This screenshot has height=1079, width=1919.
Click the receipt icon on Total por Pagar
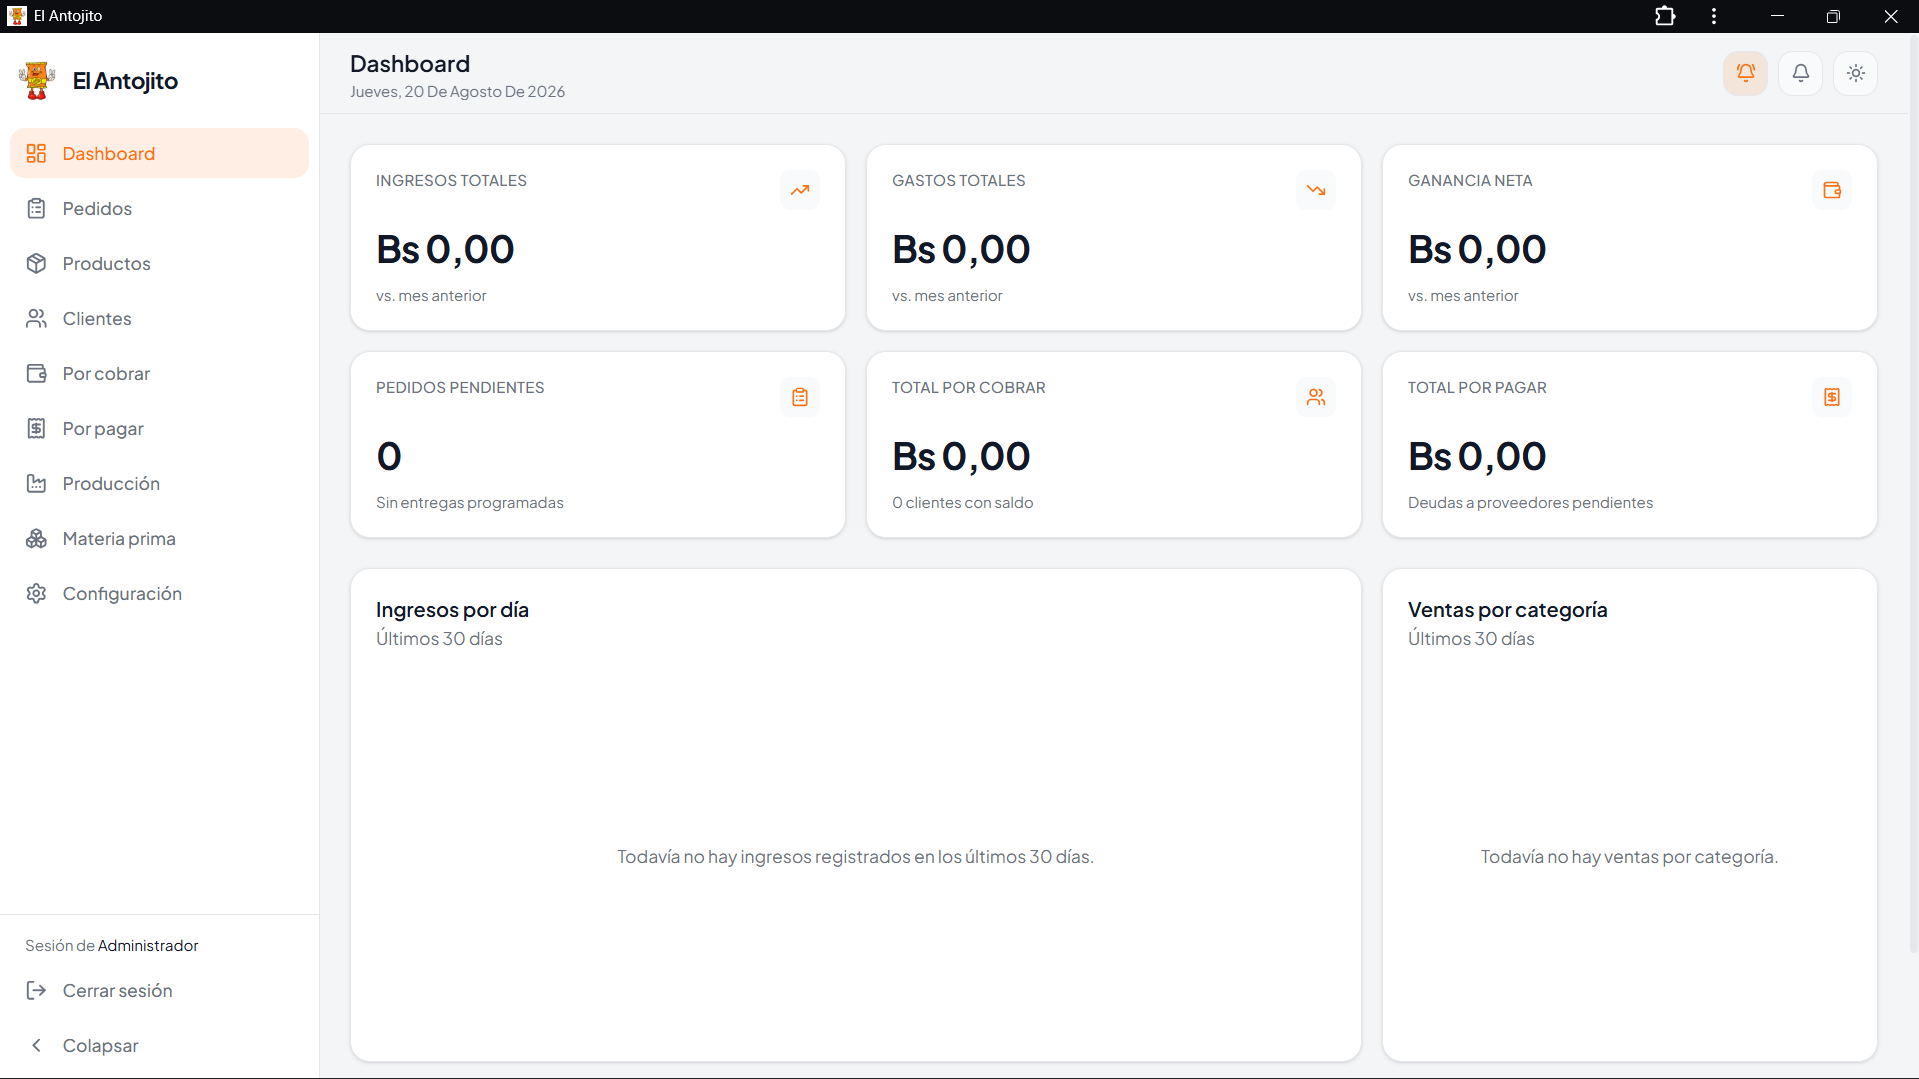coord(1832,397)
